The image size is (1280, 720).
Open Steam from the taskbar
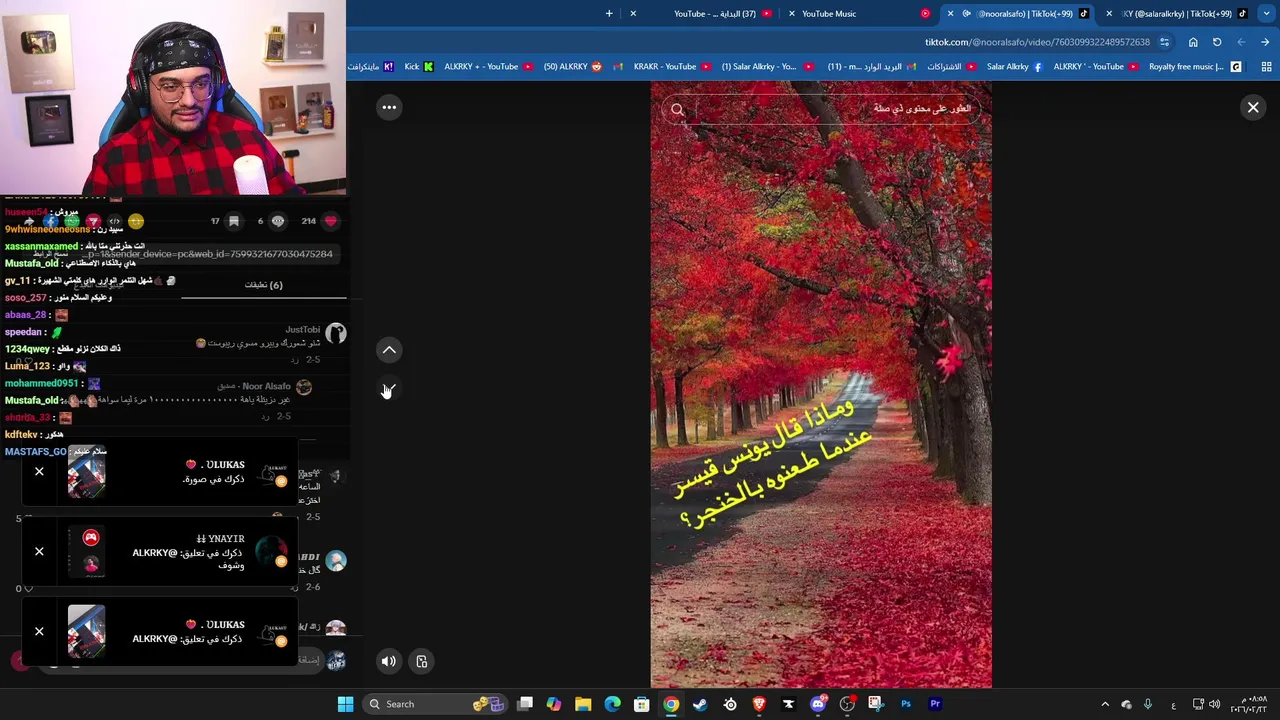point(700,704)
